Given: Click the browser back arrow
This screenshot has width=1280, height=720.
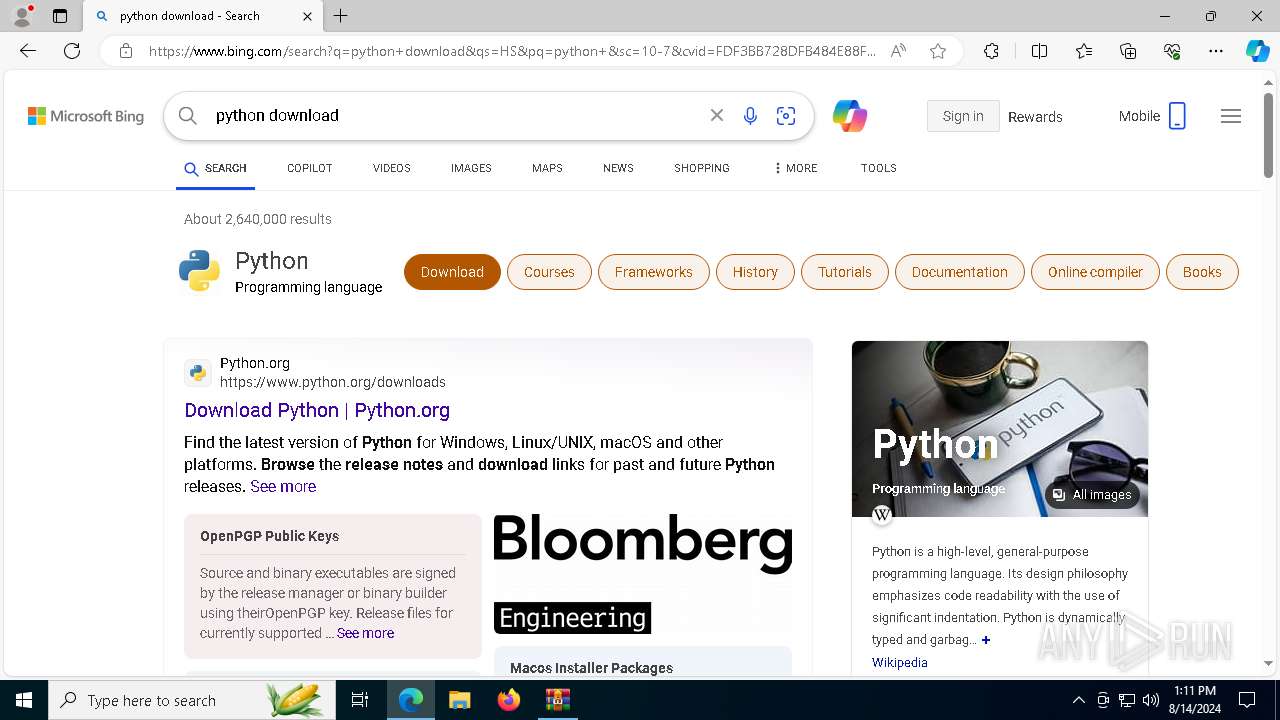Looking at the screenshot, I should (x=28, y=51).
